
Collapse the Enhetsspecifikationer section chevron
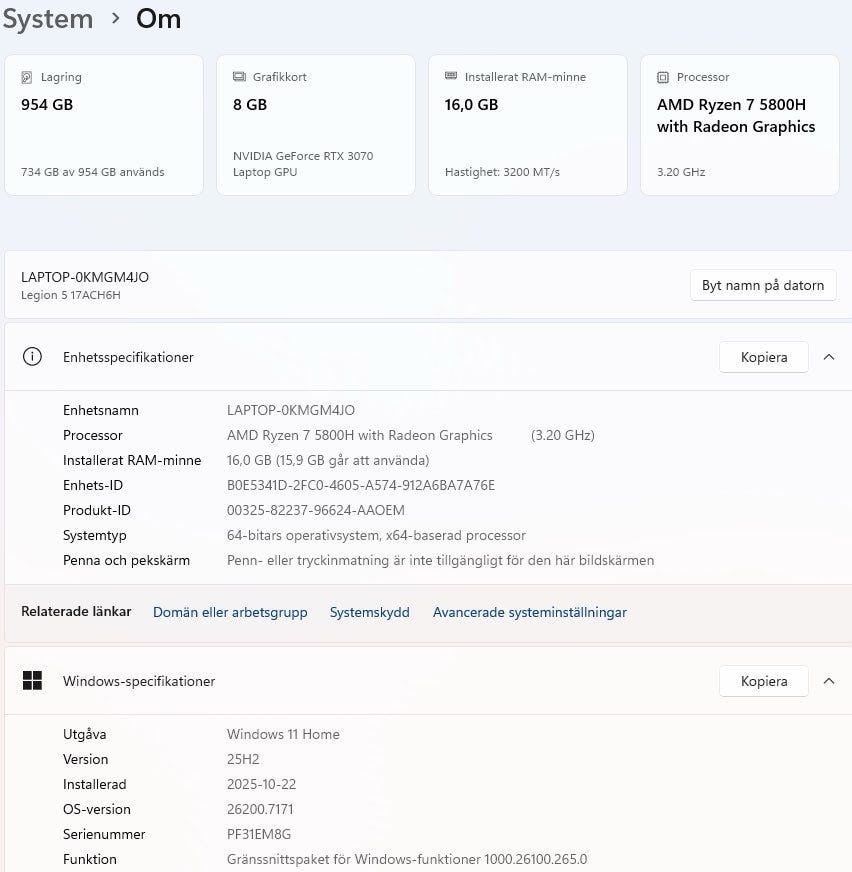coord(829,357)
